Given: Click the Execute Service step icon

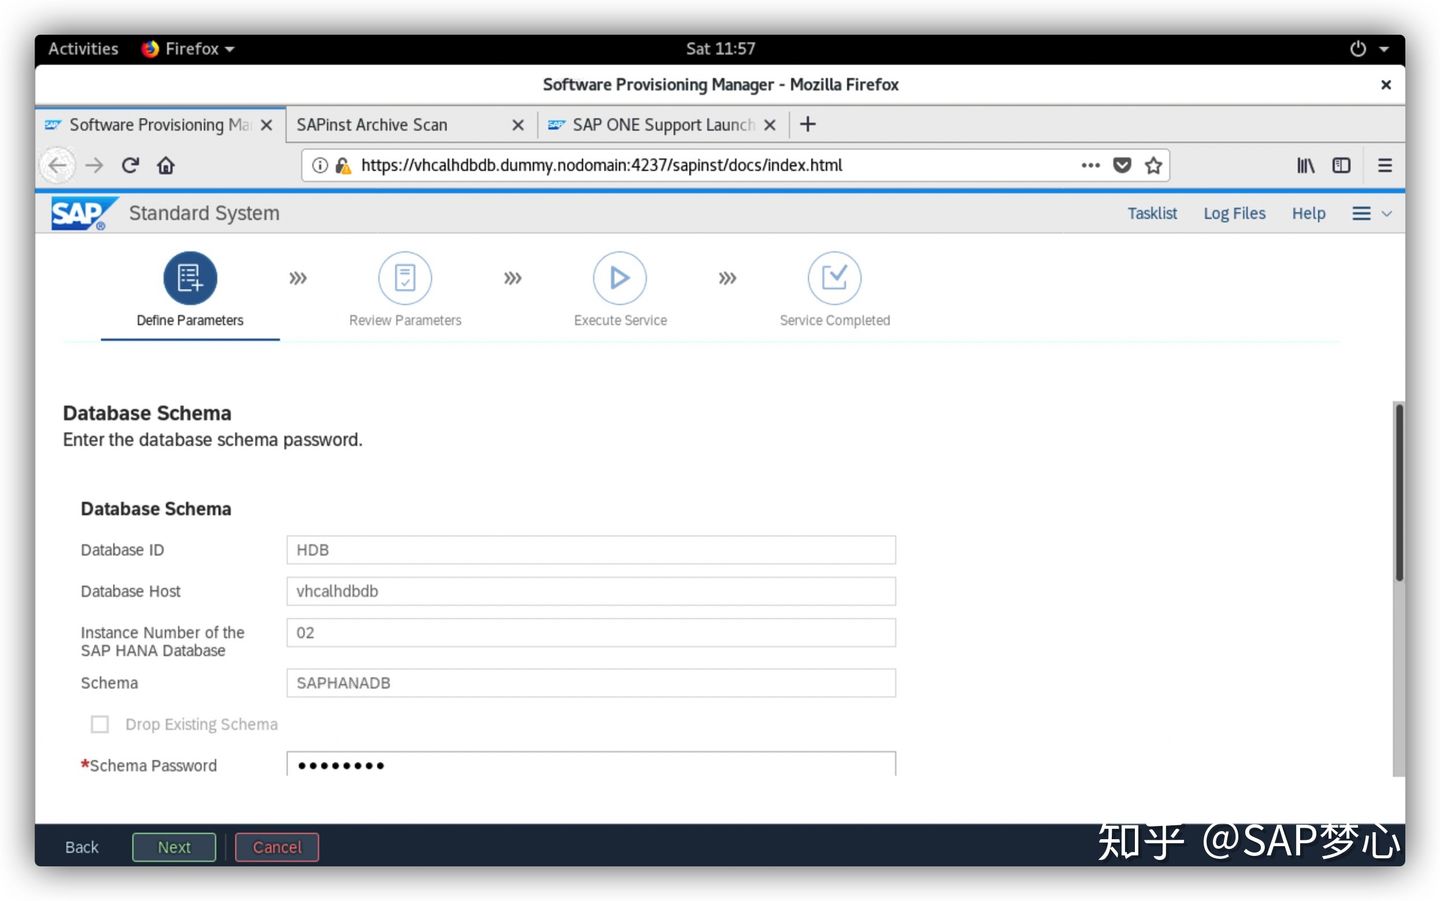Looking at the screenshot, I should coord(620,278).
